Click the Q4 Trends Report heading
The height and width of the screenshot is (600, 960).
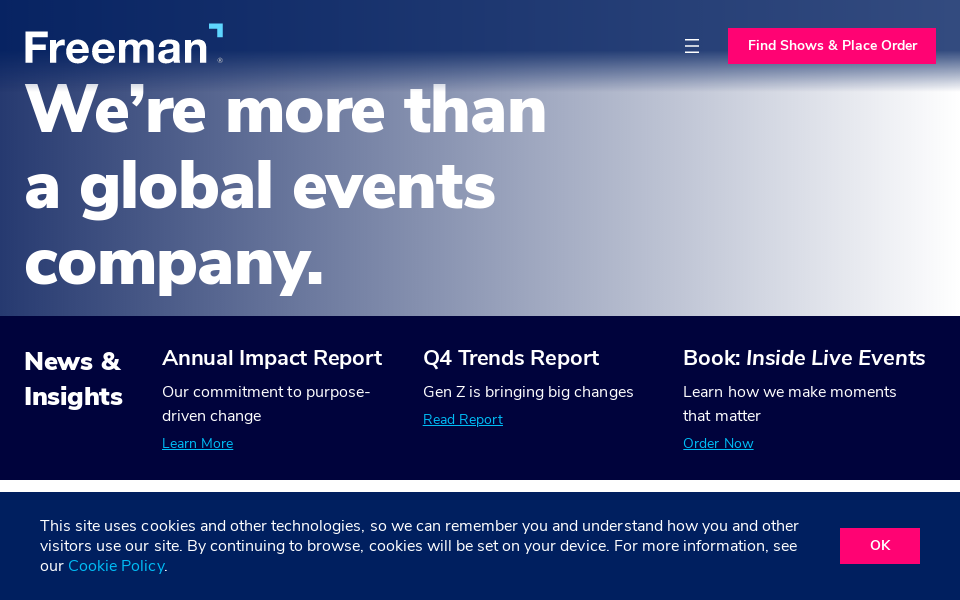pos(510,358)
